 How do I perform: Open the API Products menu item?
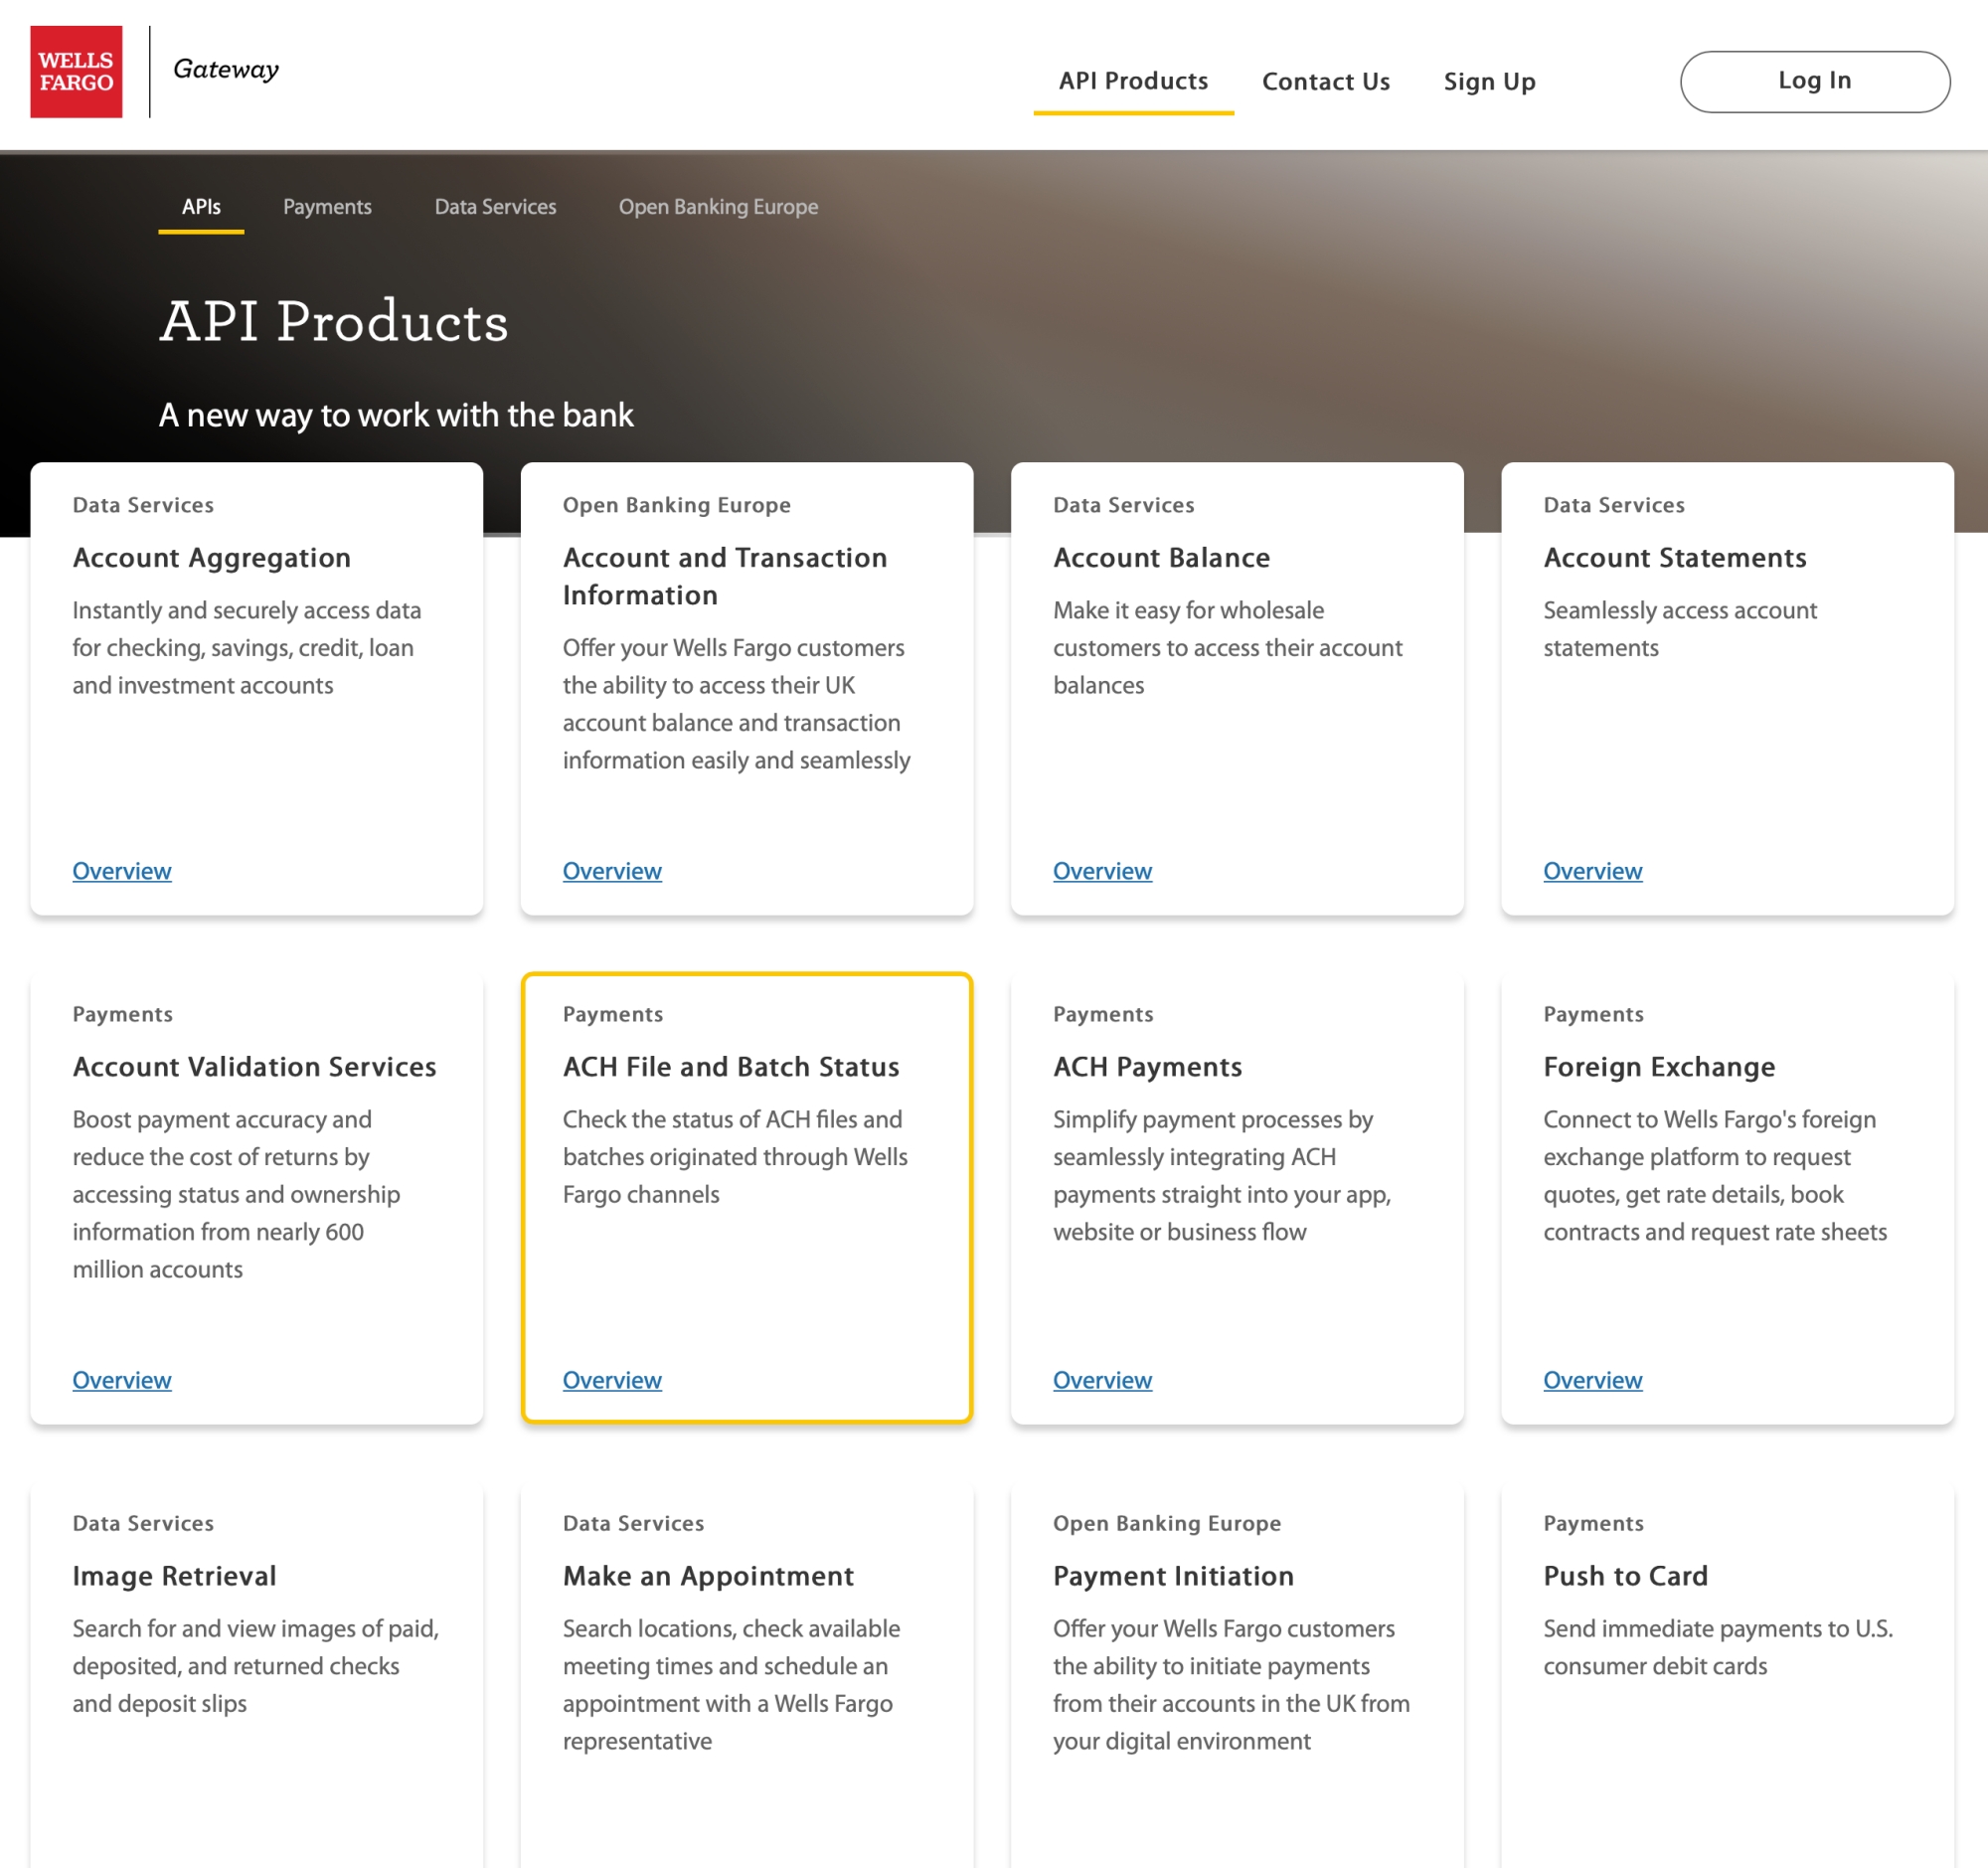[x=1133, y=81]
